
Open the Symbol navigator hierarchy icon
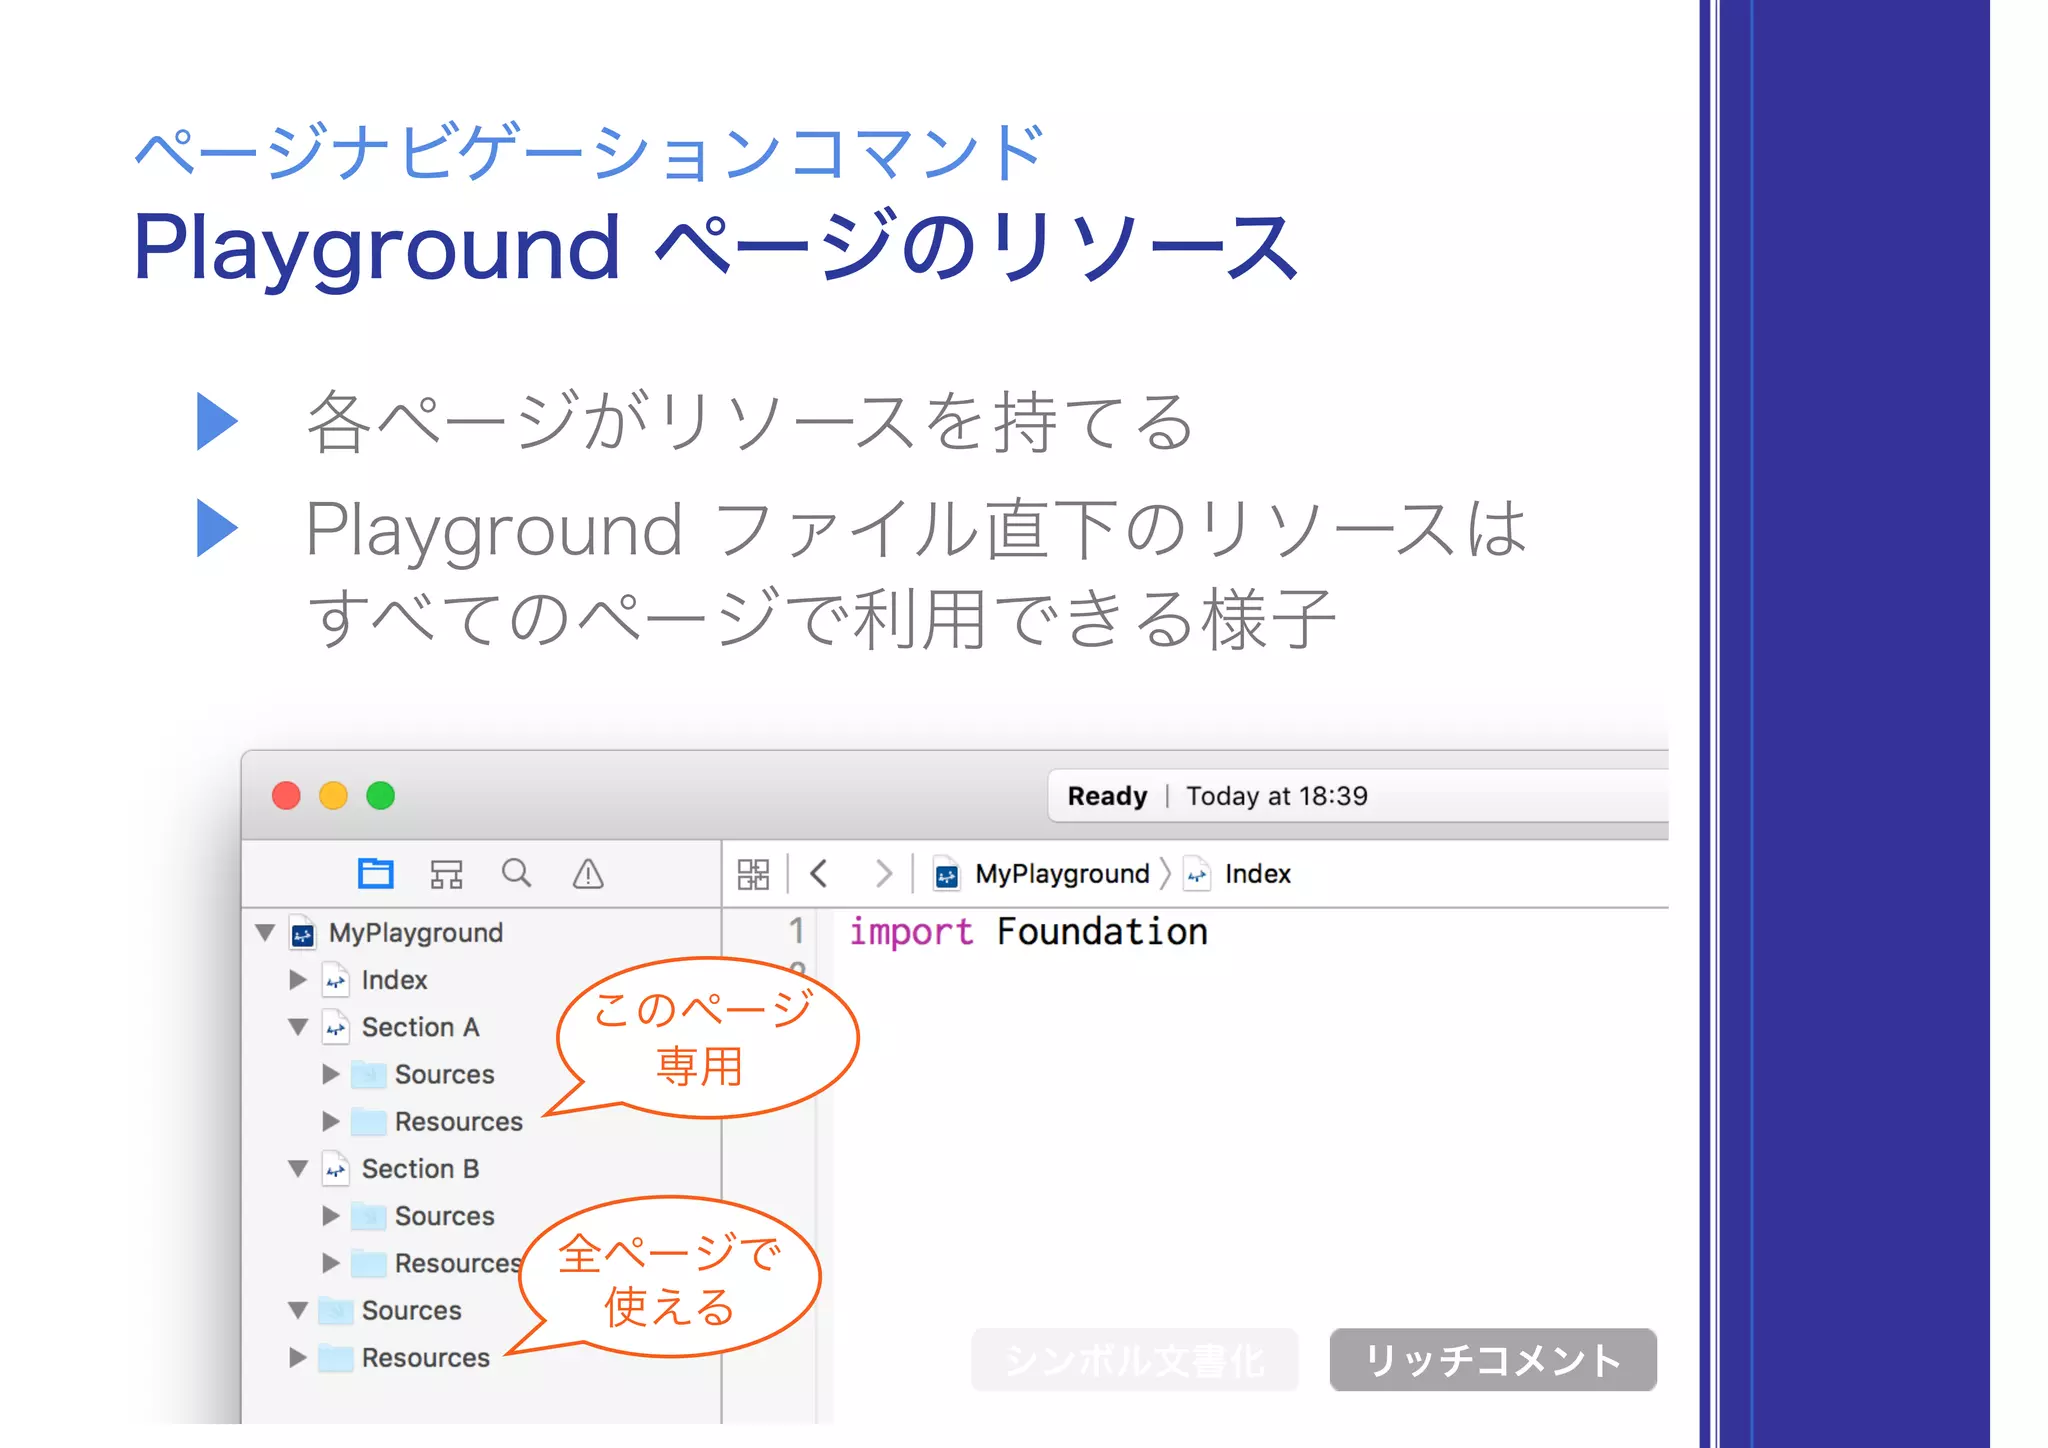click(446, 874)
